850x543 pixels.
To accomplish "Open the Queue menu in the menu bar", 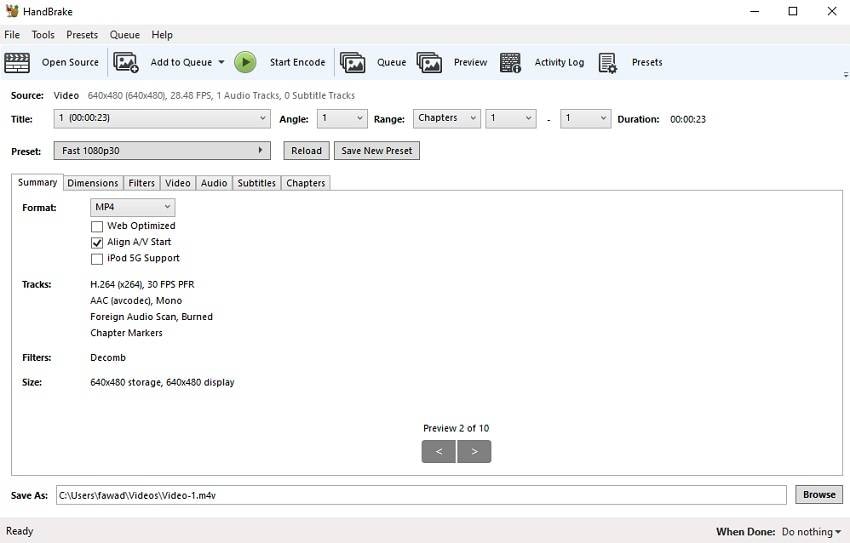I will [x=125, y=35].
